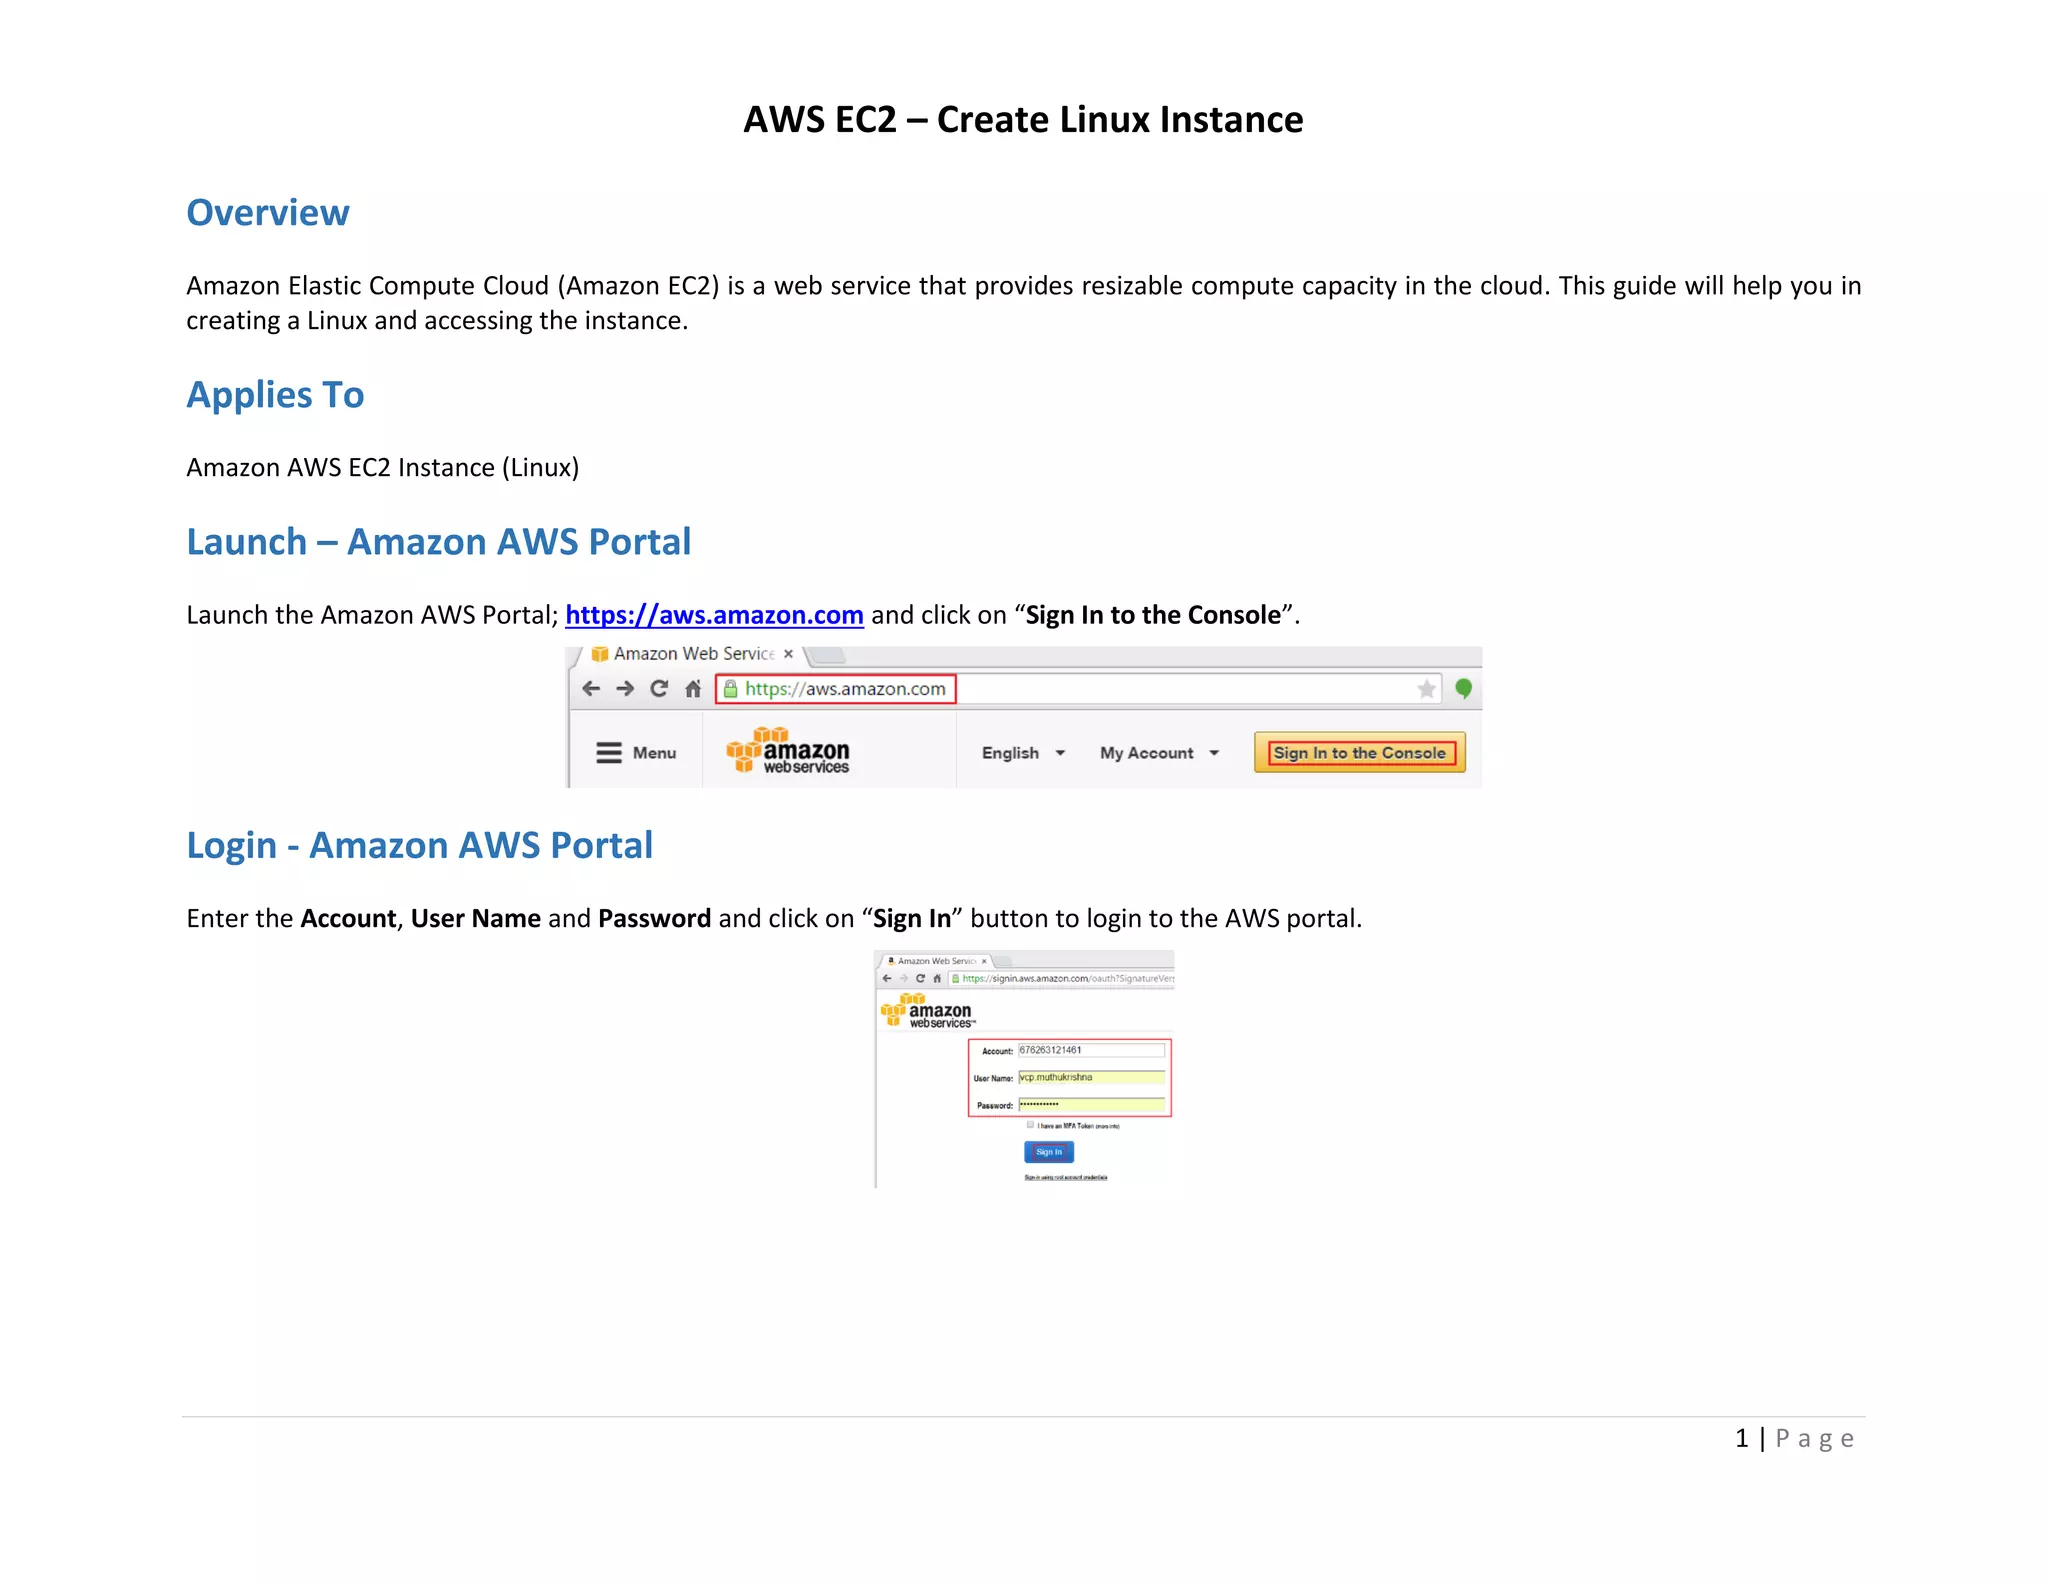Expand the English language dropdown
The image size is (2048, 1582).
(x=1023, y=753)
